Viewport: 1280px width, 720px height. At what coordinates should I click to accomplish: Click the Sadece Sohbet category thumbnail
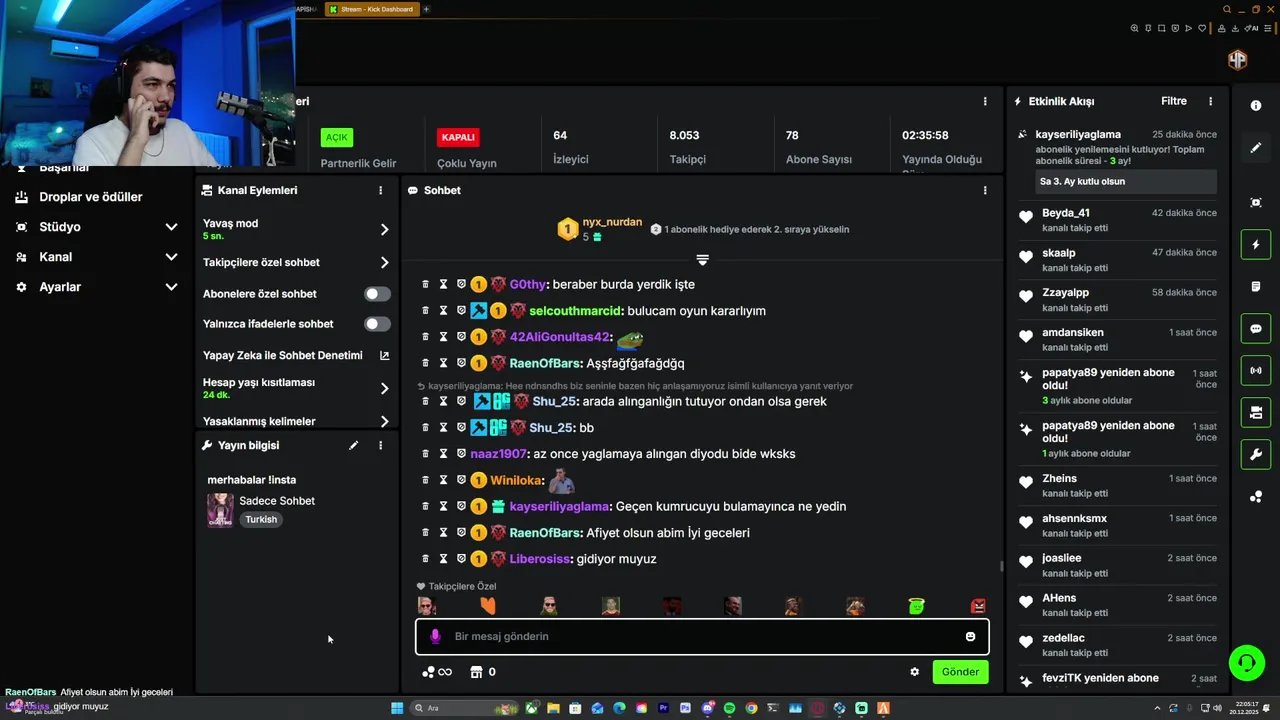pos(220,510)
